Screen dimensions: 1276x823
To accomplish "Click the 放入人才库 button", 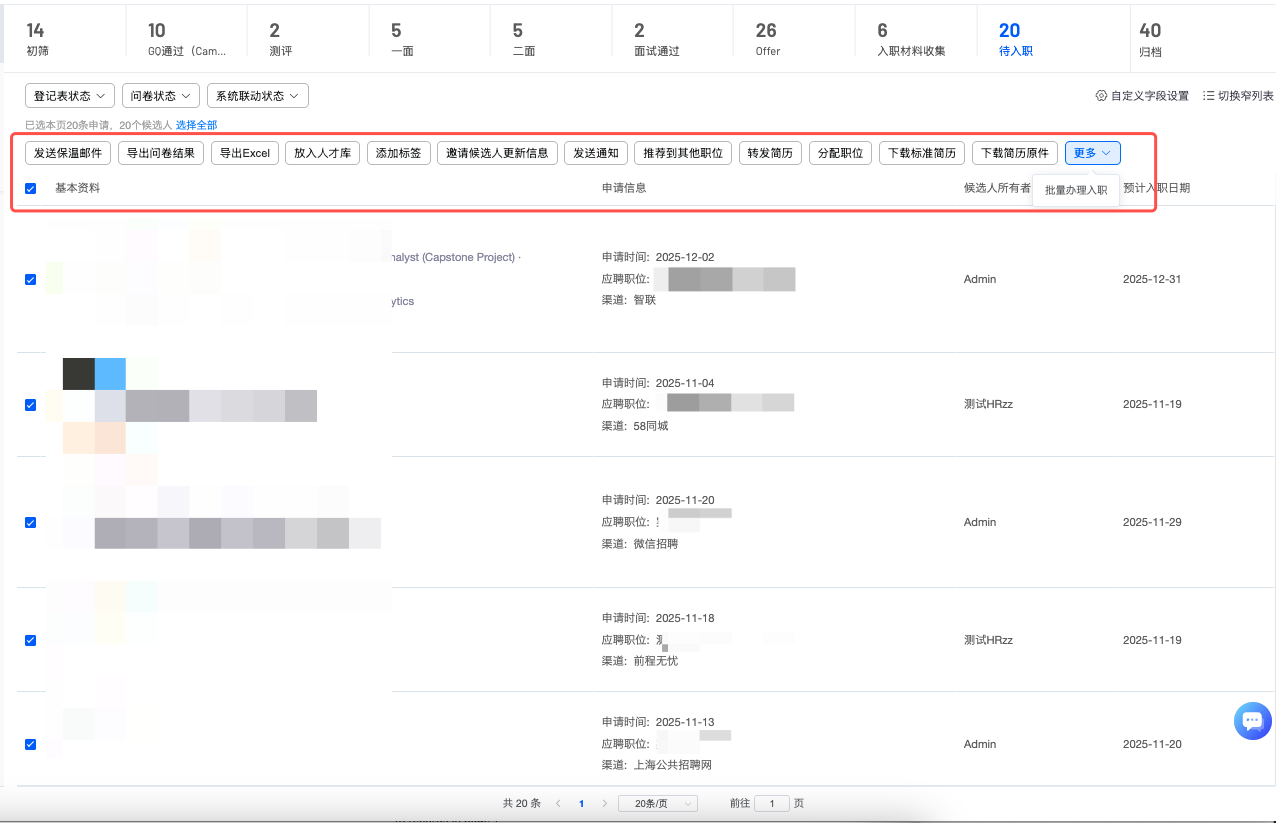I will 323,153.
